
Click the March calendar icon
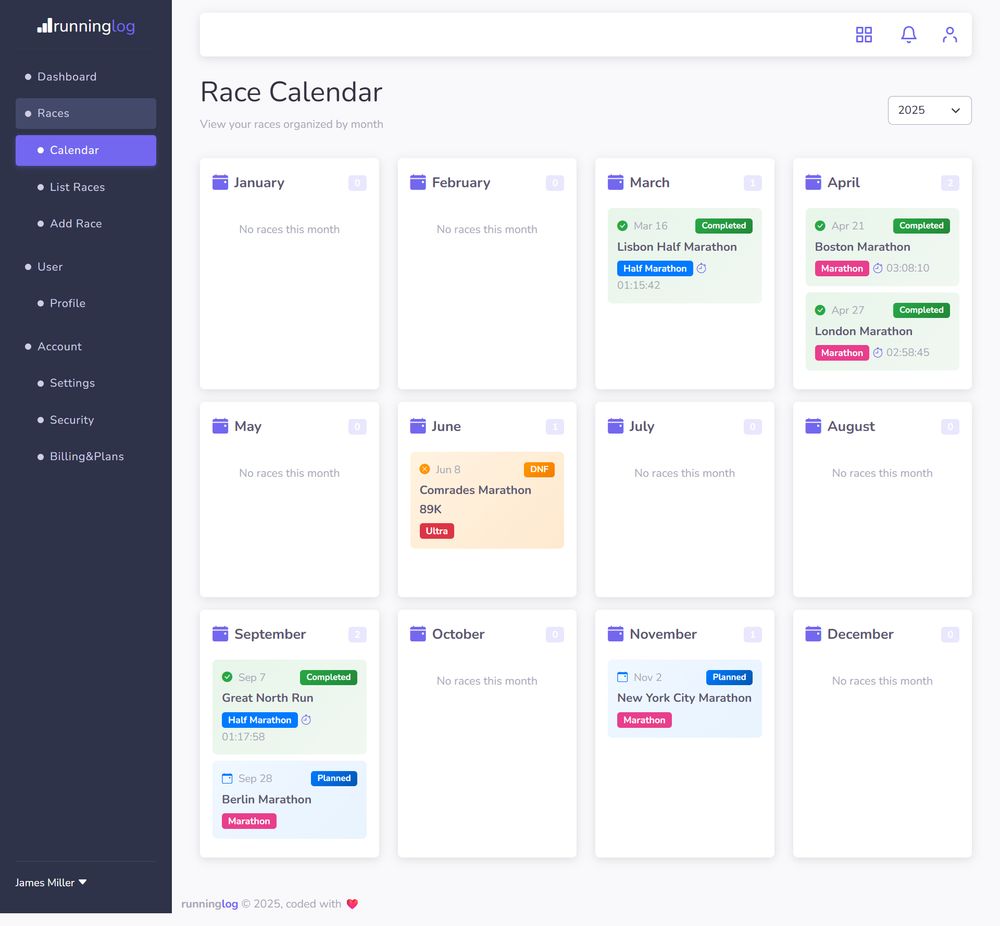[615, 182]
